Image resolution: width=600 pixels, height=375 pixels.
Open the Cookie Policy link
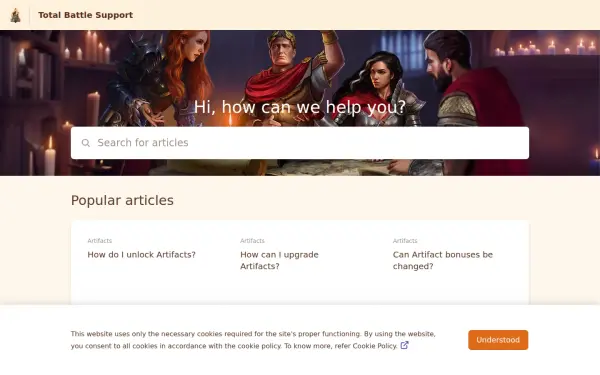tap(375, 346)
